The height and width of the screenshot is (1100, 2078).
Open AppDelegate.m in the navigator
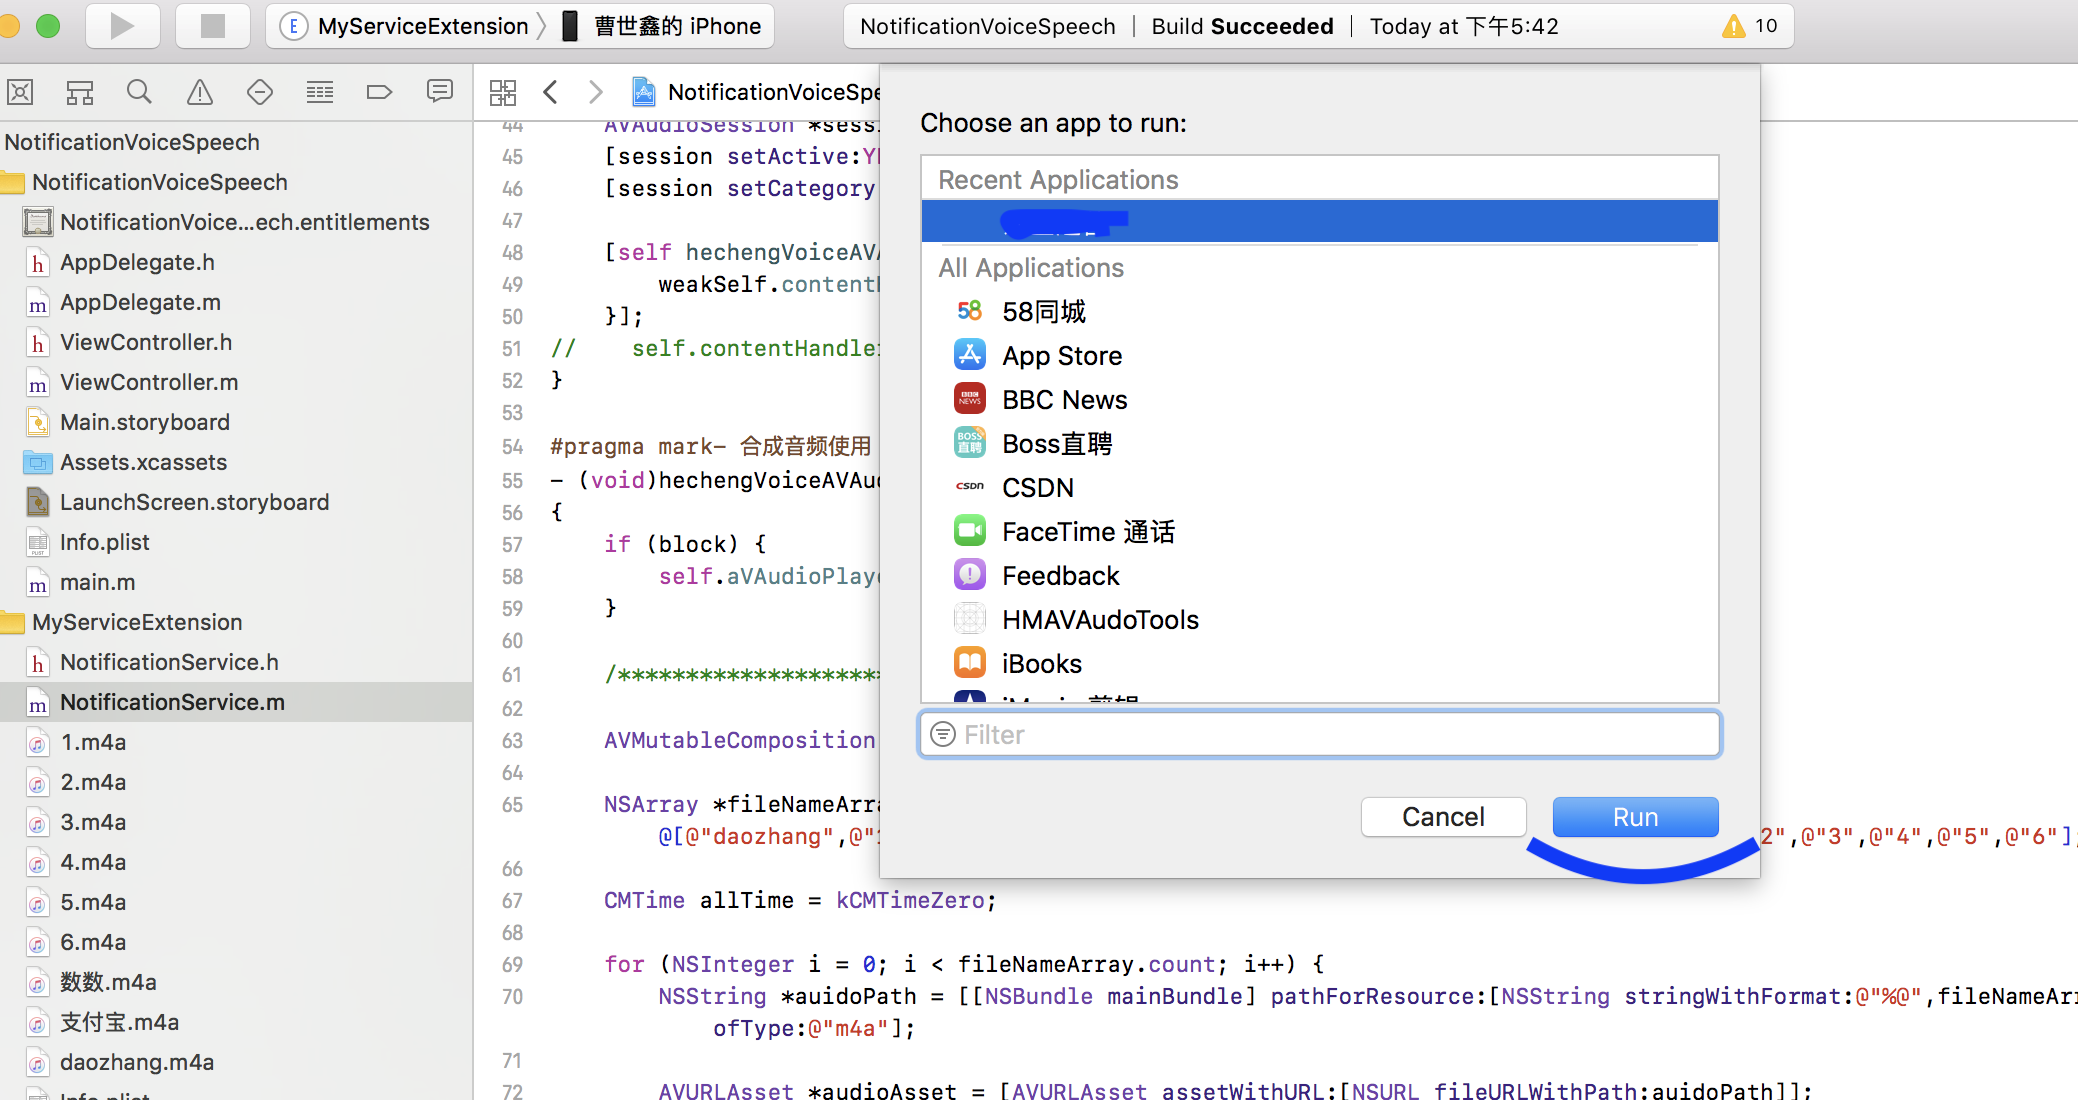pyautogui.click(x=140, y=302)
